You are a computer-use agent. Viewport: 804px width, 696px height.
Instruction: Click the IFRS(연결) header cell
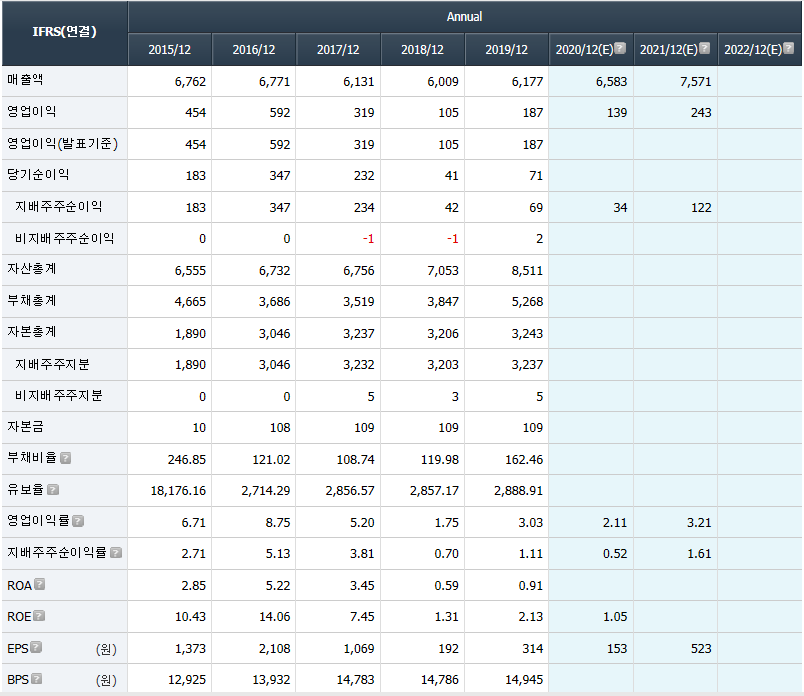65,32
